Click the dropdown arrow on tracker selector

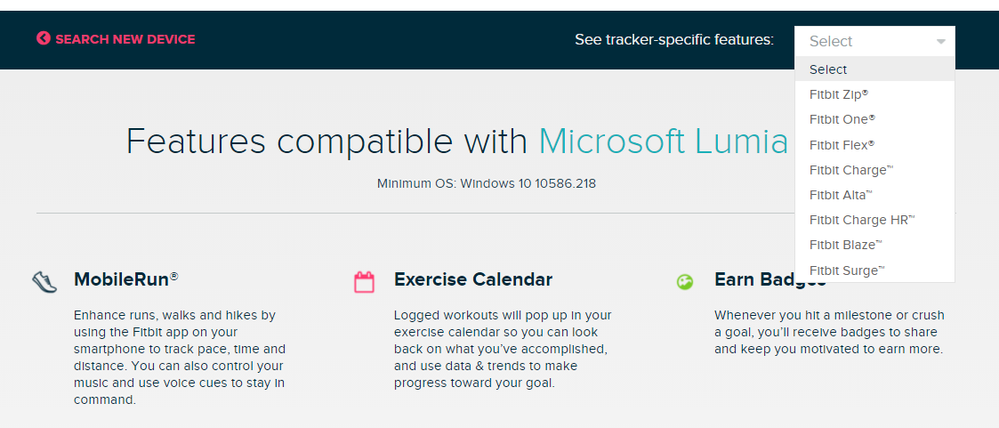coord(941,41)
